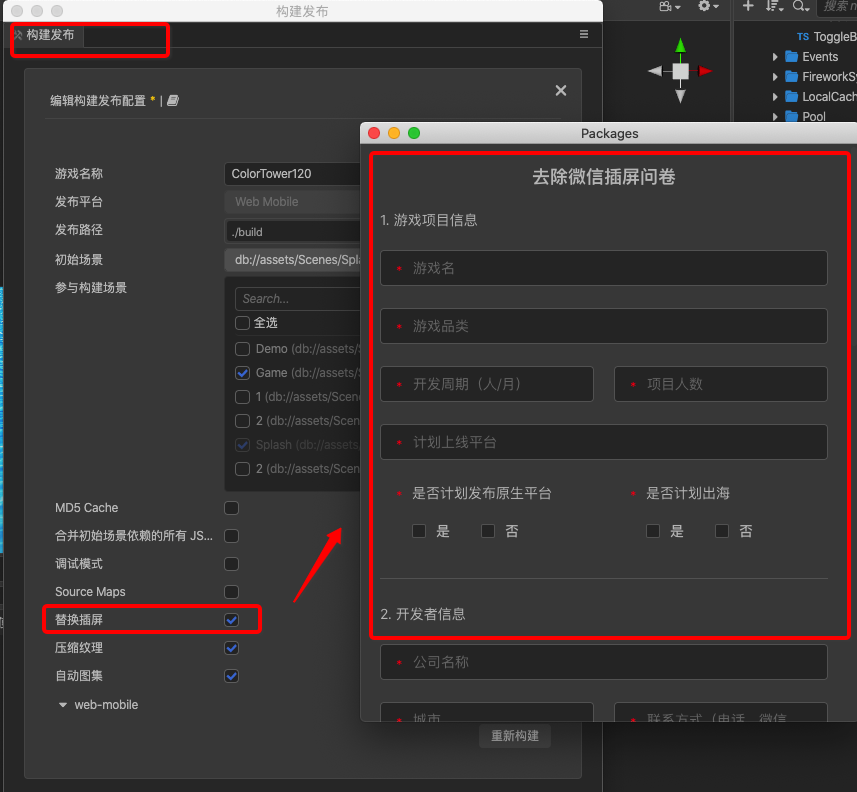Image resolution: width=857 pixels, height=792 pixels.
Task: Check 是 under 是否计划出海
Action: pos(653,531)
